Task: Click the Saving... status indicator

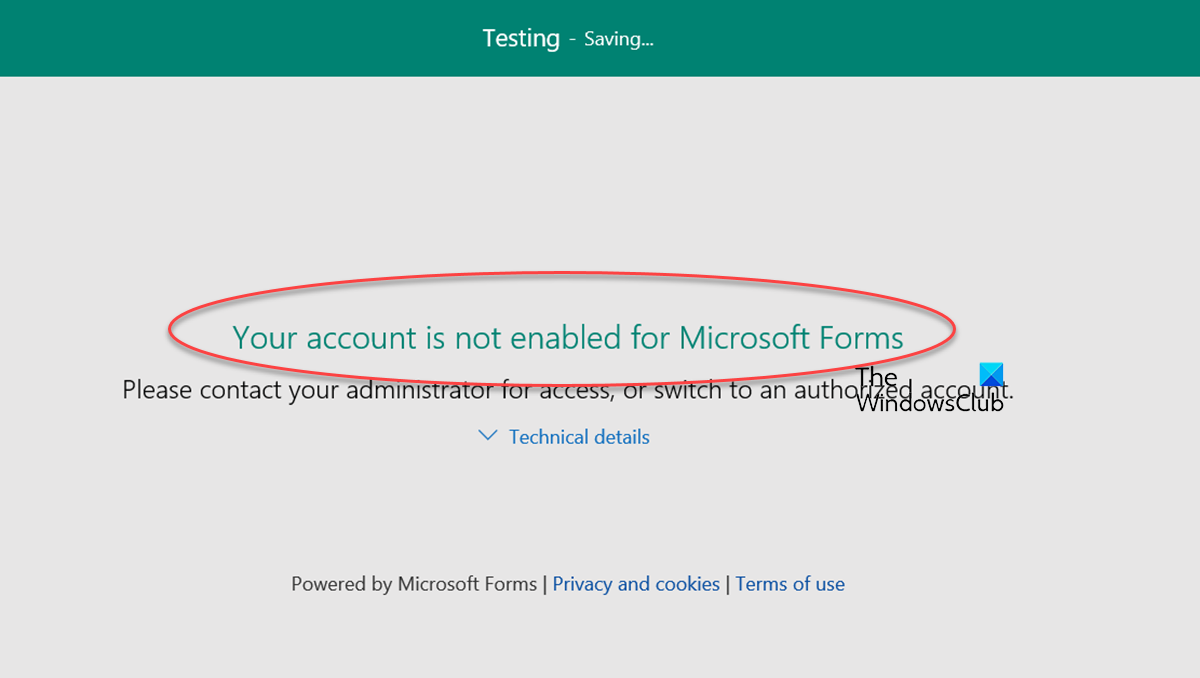Action: point(619,39)
